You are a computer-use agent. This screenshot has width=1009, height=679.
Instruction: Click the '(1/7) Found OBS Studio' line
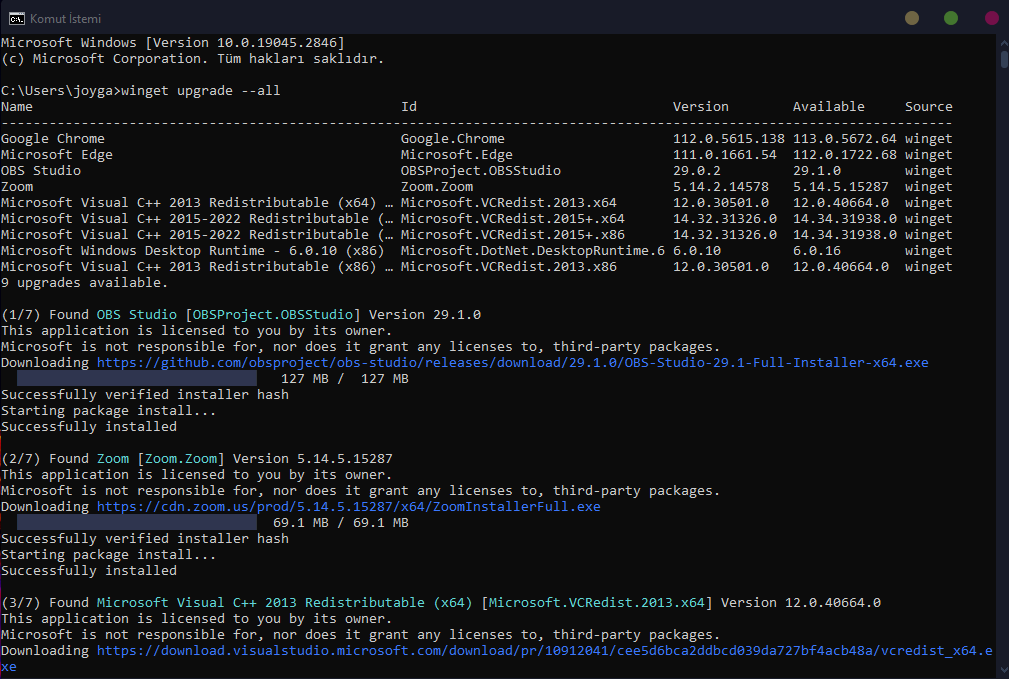pos(241,315)
